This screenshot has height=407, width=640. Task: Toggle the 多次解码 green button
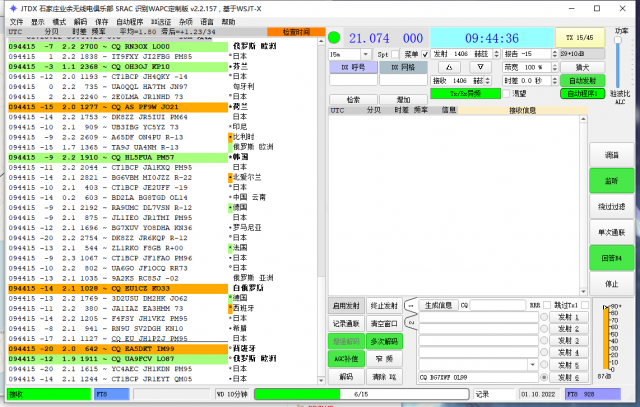384,341
